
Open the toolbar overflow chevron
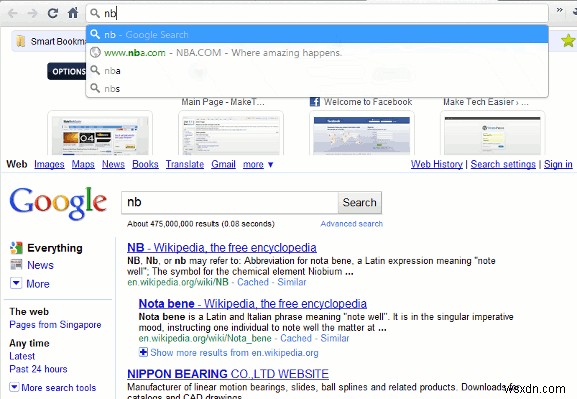(x=559, y=10)
